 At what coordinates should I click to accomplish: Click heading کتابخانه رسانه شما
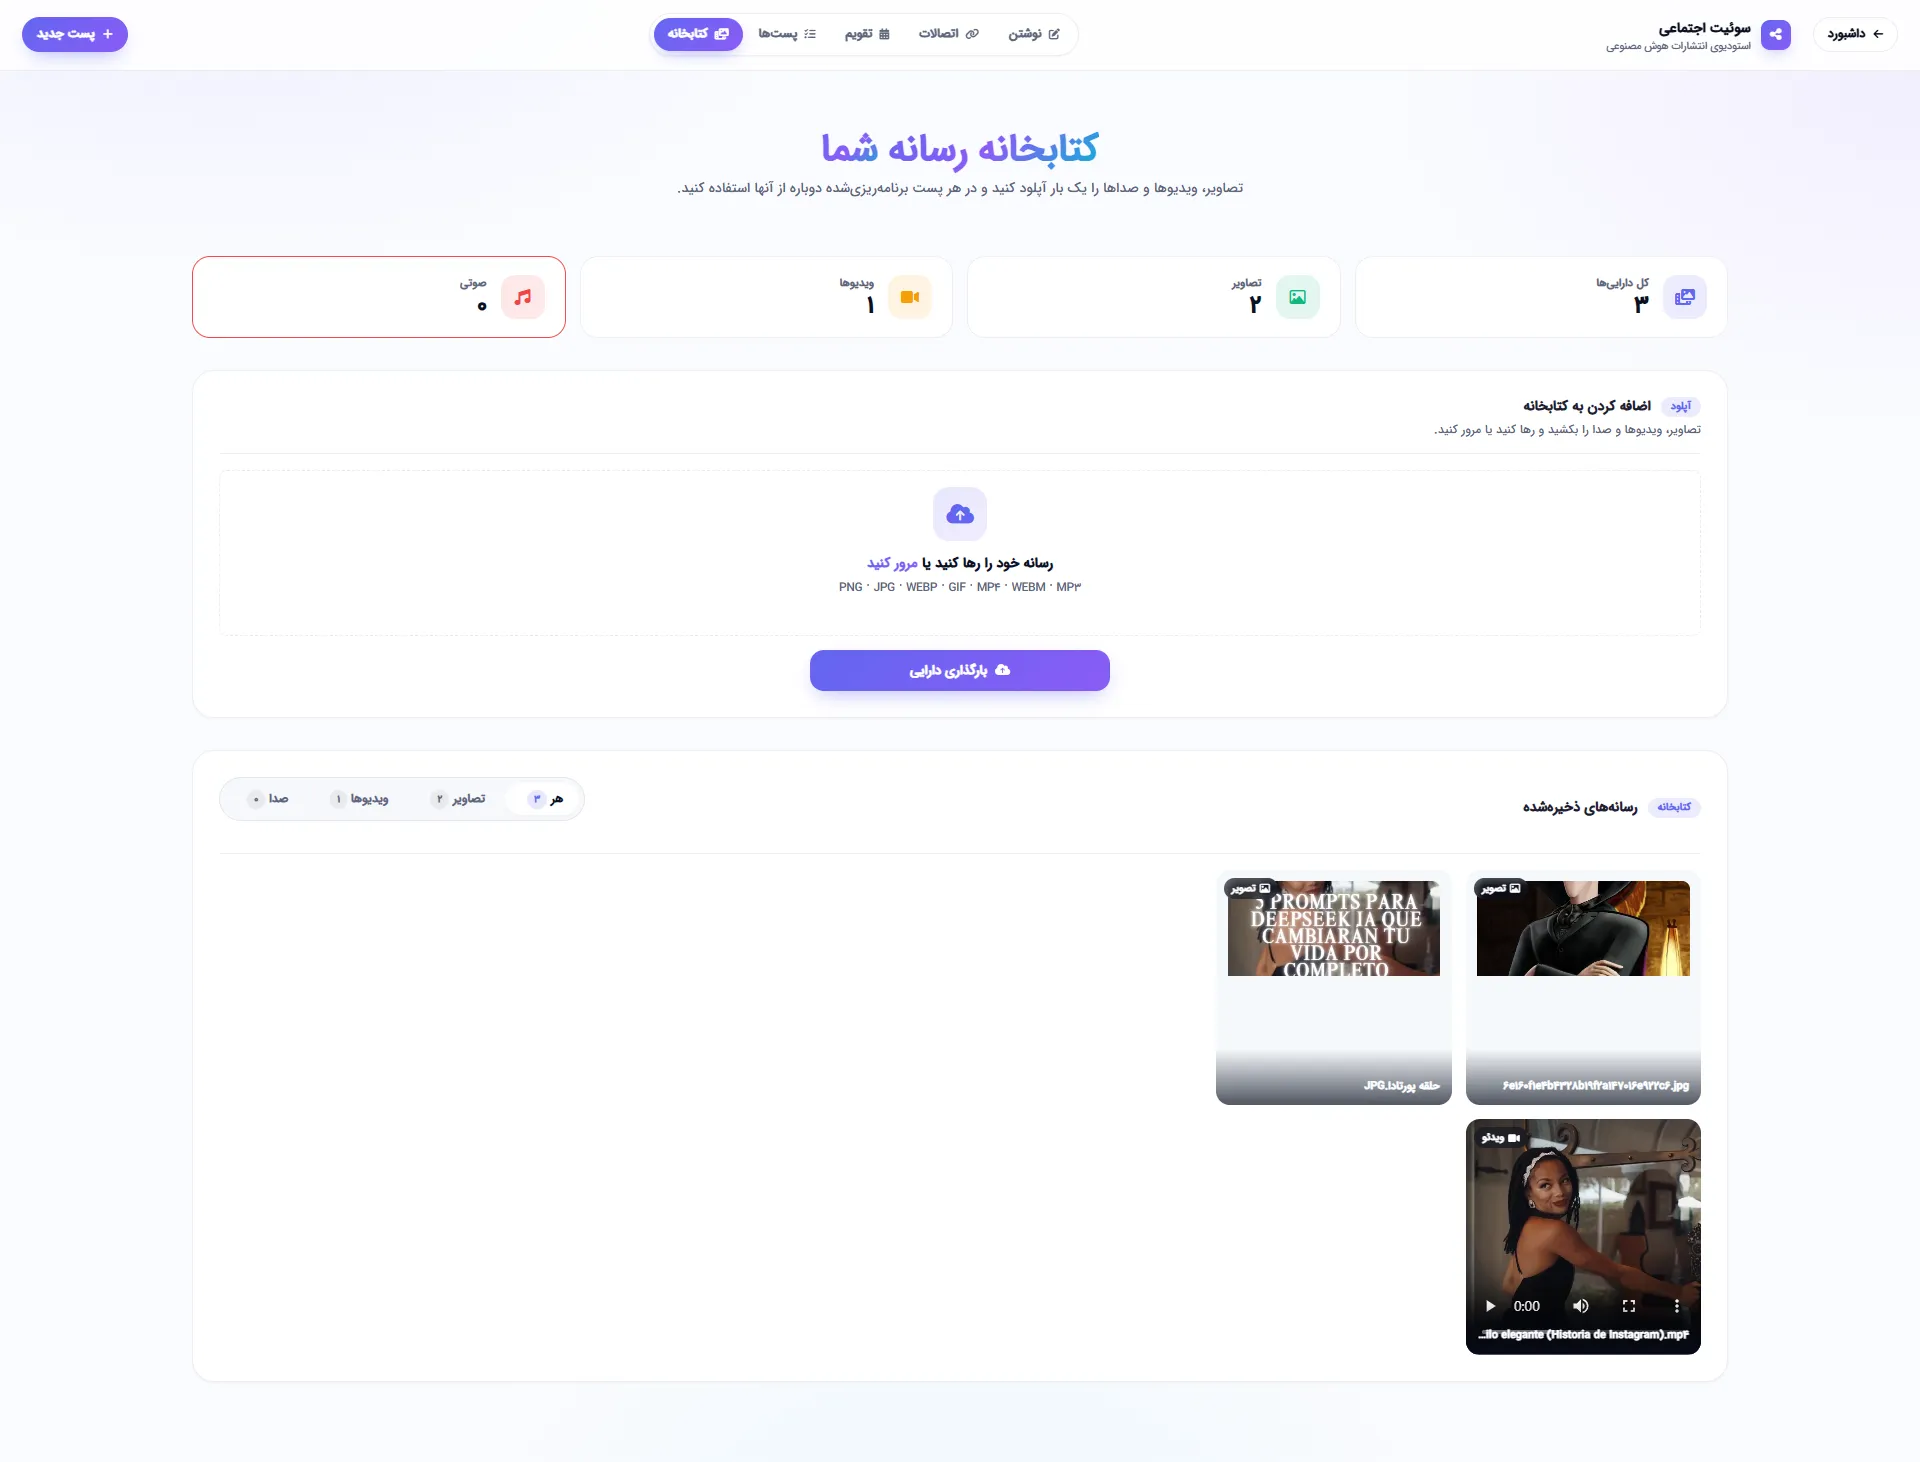pyautogui.click(x=960, y=148)
